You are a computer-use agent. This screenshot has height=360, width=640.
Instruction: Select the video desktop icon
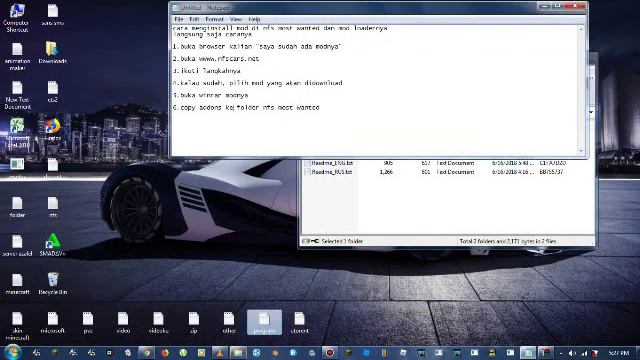tap(123, 322)
